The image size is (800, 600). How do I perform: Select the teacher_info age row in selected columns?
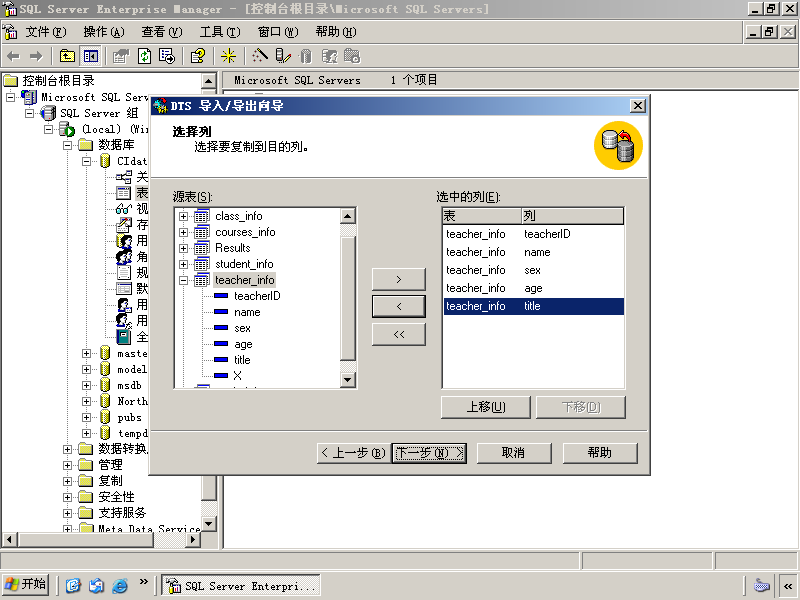click(533, 288)
